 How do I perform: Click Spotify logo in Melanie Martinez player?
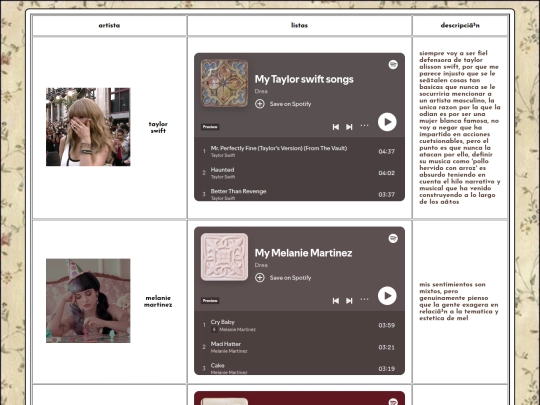tap(393, 238)
